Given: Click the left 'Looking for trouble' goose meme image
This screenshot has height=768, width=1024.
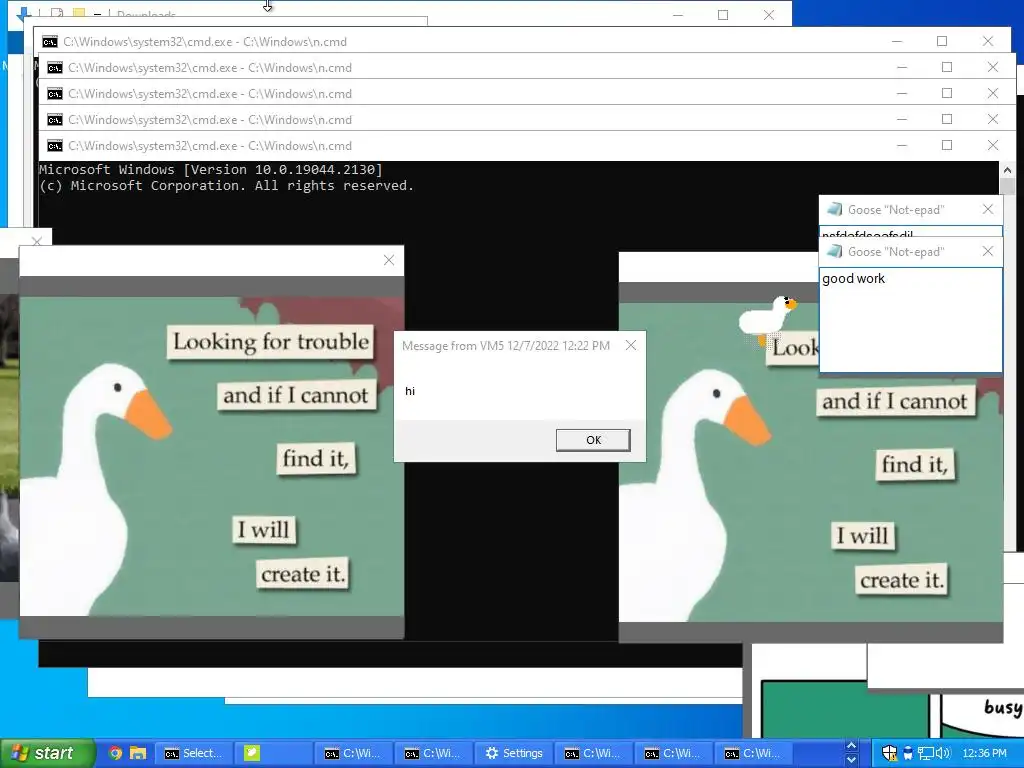Looking at the screenshot, I should click(212, 456).
